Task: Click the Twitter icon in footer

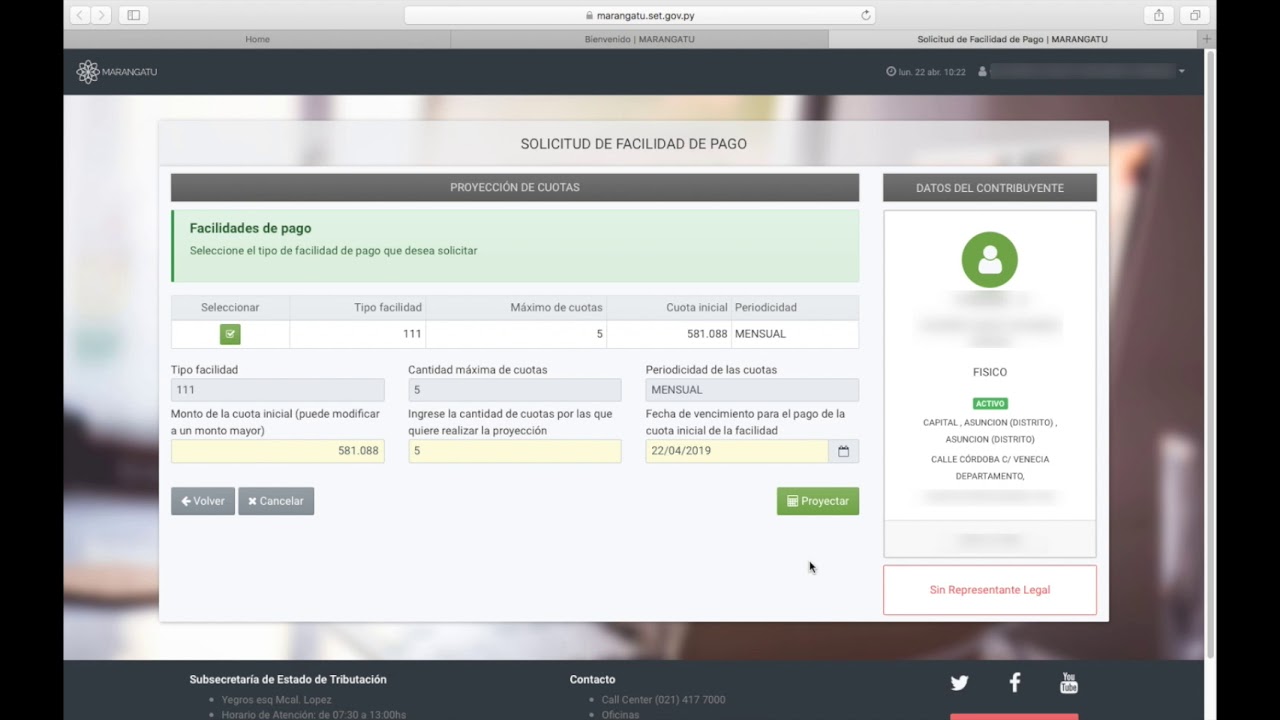Action: [x=959, y=683]
